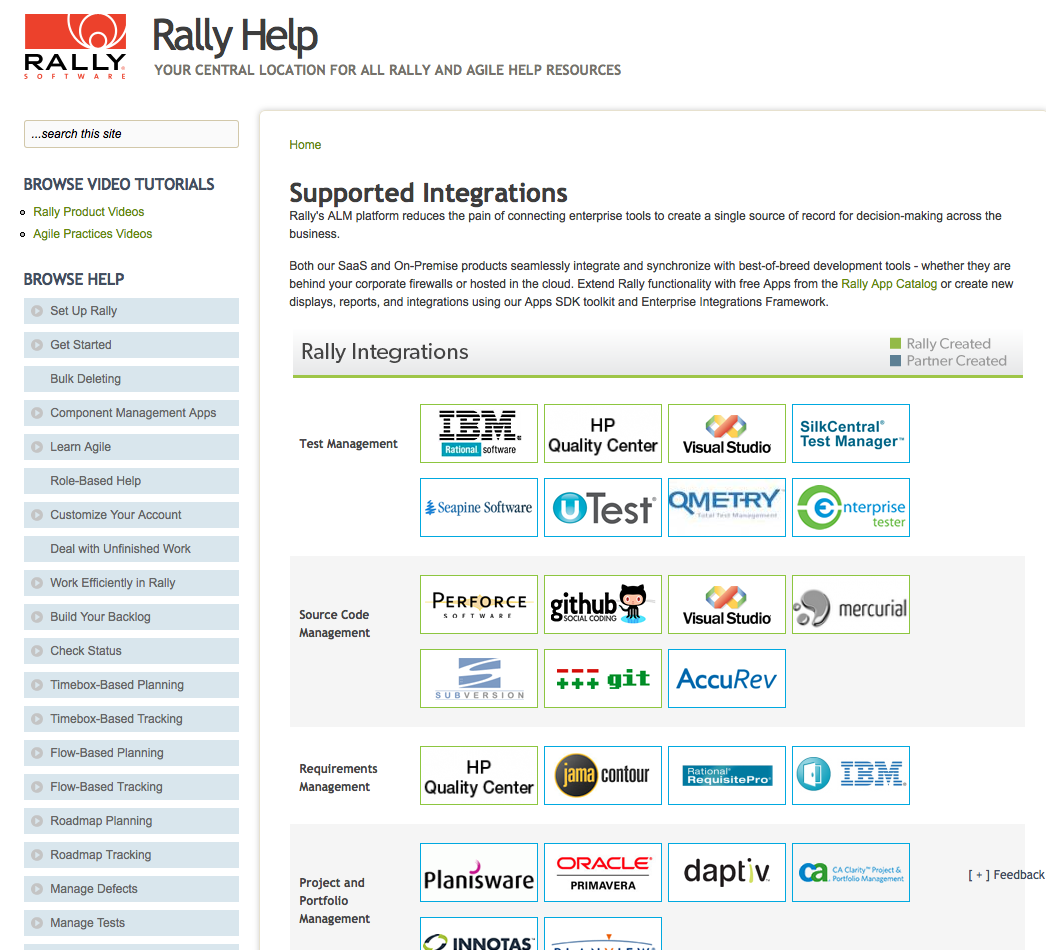Open the AccuRev integration tile
The height and width of the screenshot is (950, 1046).
[726, 679]
